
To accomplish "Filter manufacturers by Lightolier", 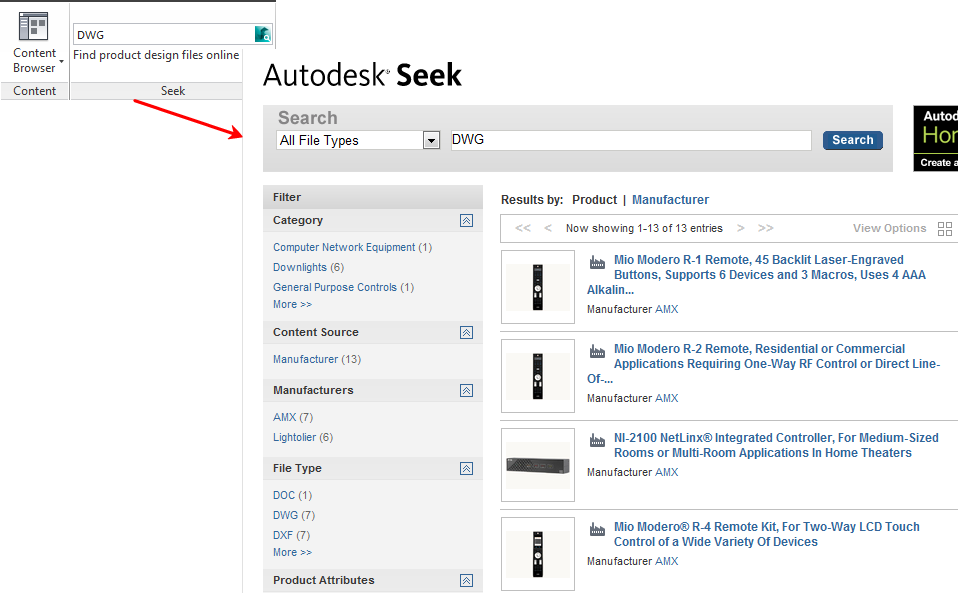I will [x=294, y=437].
